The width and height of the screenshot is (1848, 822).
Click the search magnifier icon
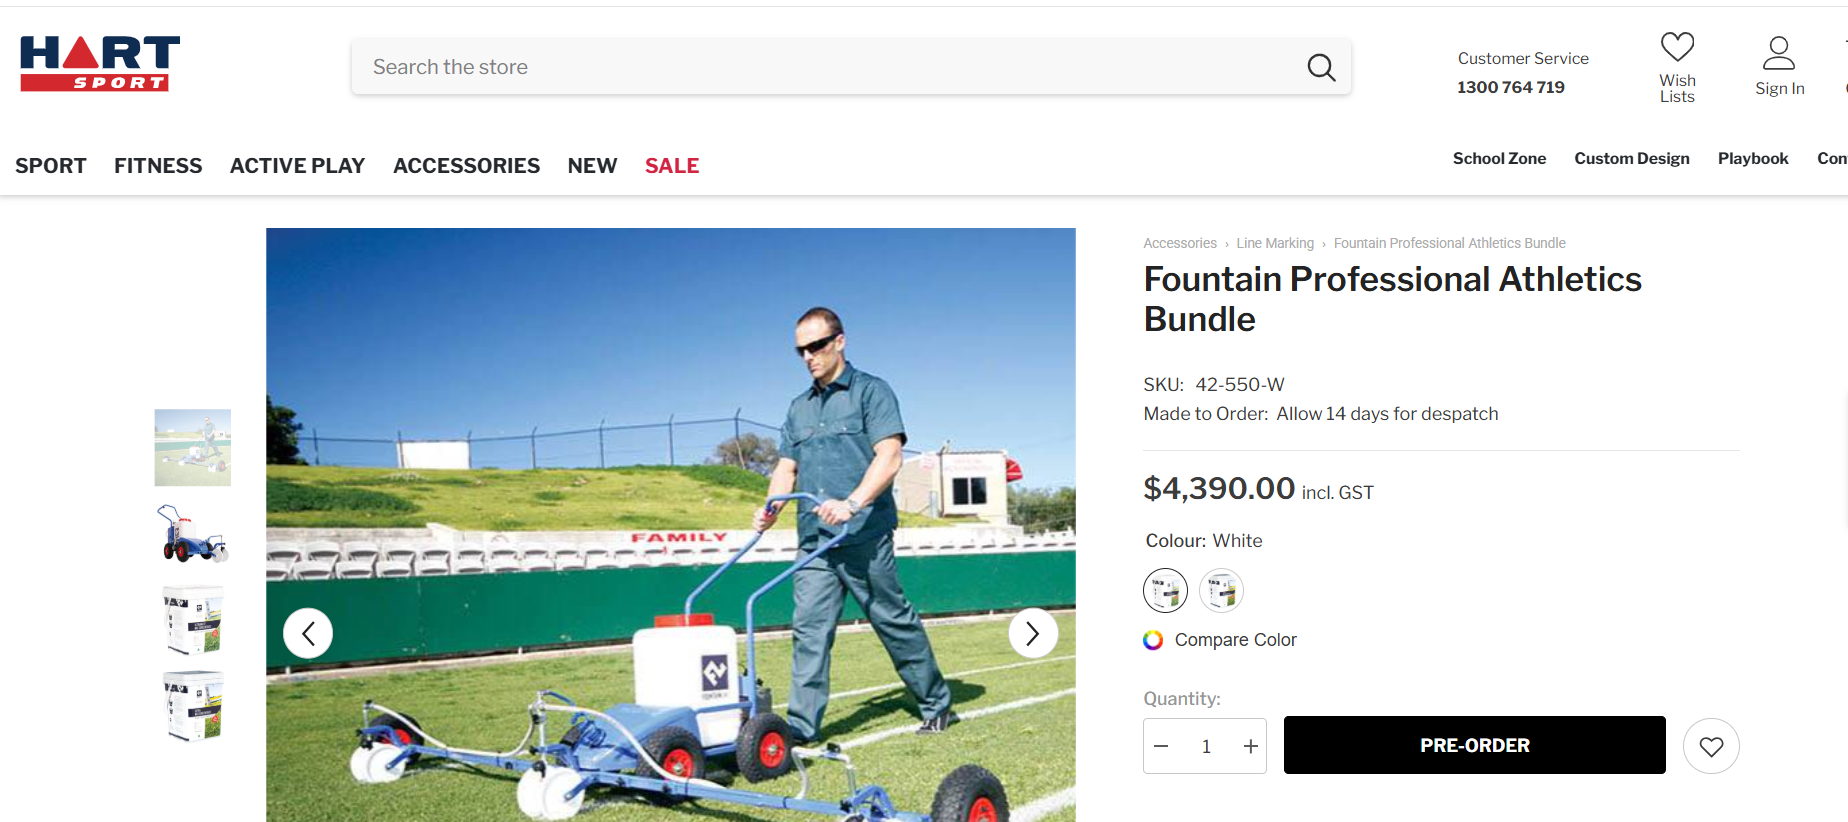click(x=1321, y=67)
